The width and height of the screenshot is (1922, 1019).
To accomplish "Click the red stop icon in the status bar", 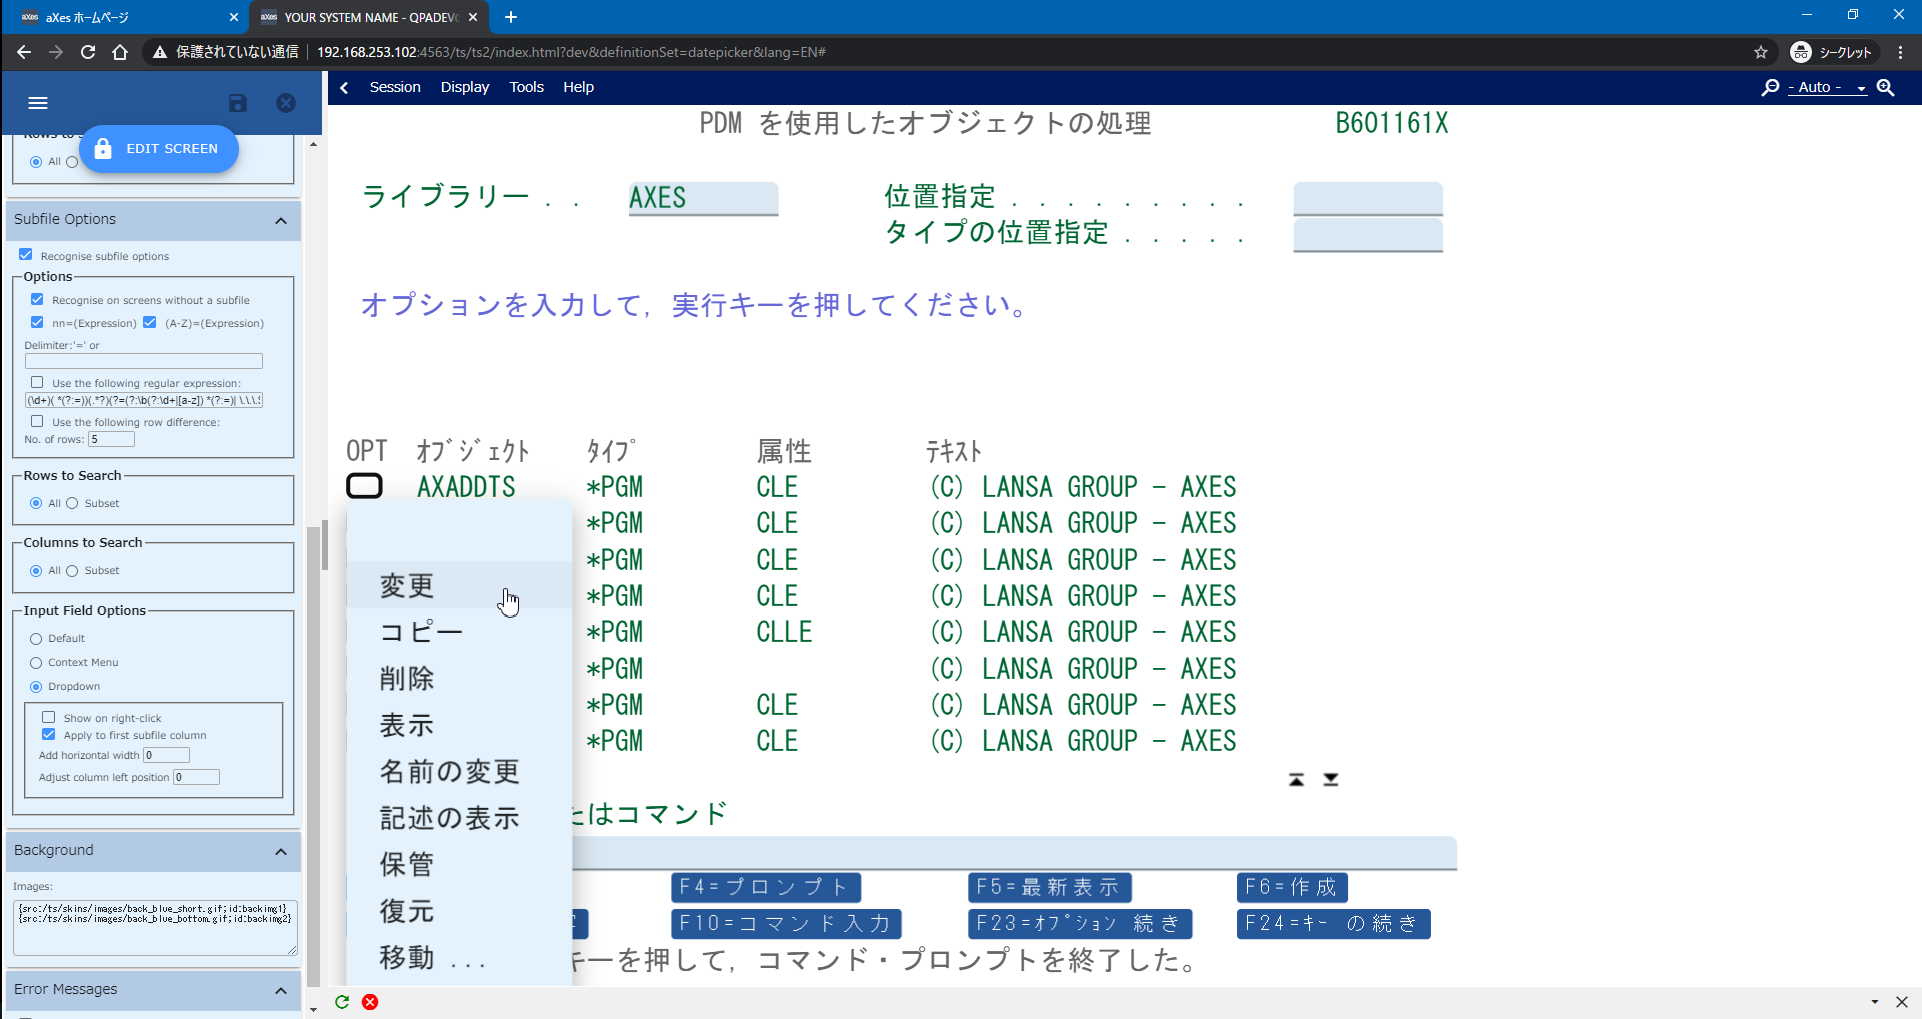I will pyautogui.click(x=371, y=1001).
